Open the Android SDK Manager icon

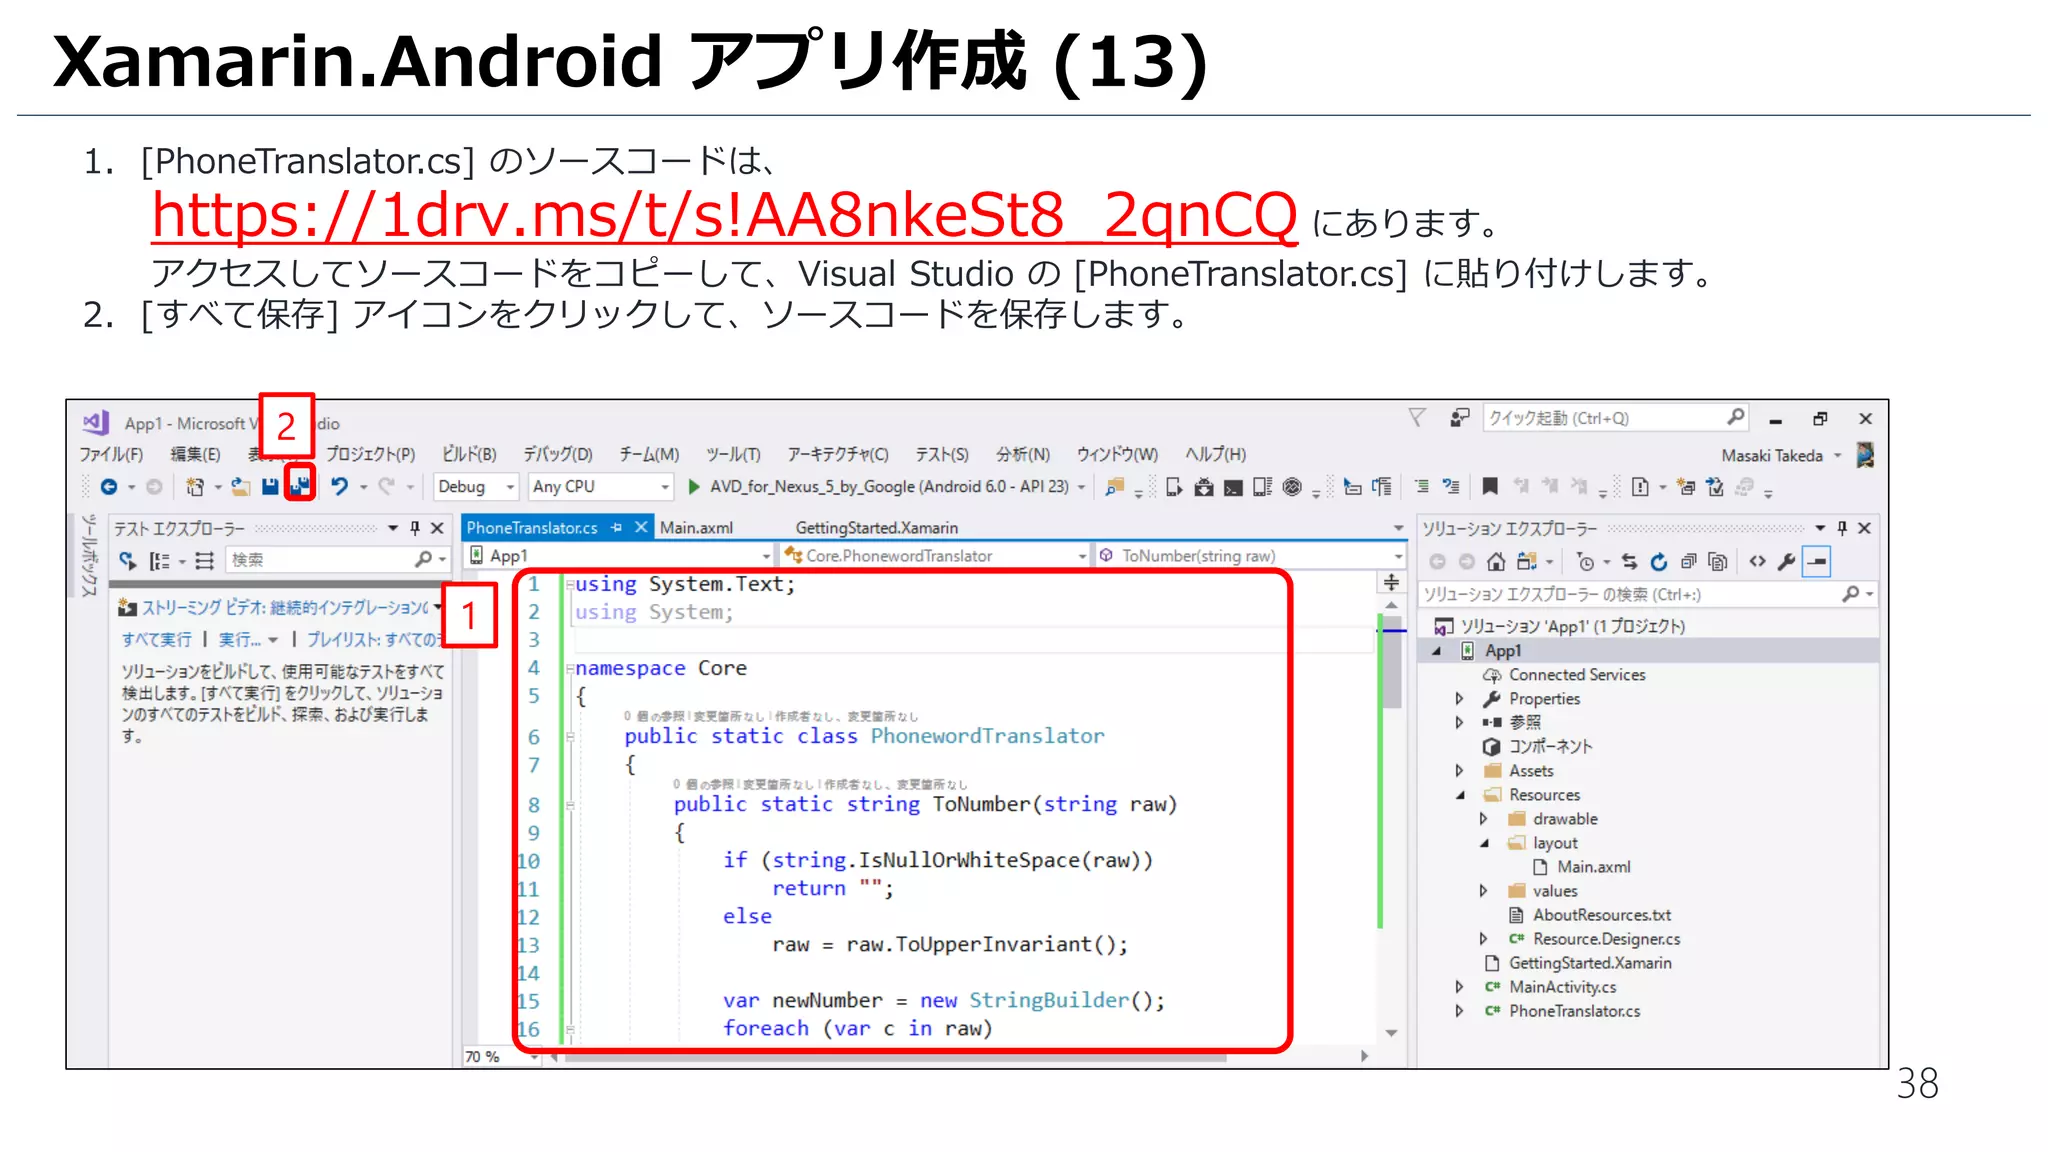(1204, 486)
